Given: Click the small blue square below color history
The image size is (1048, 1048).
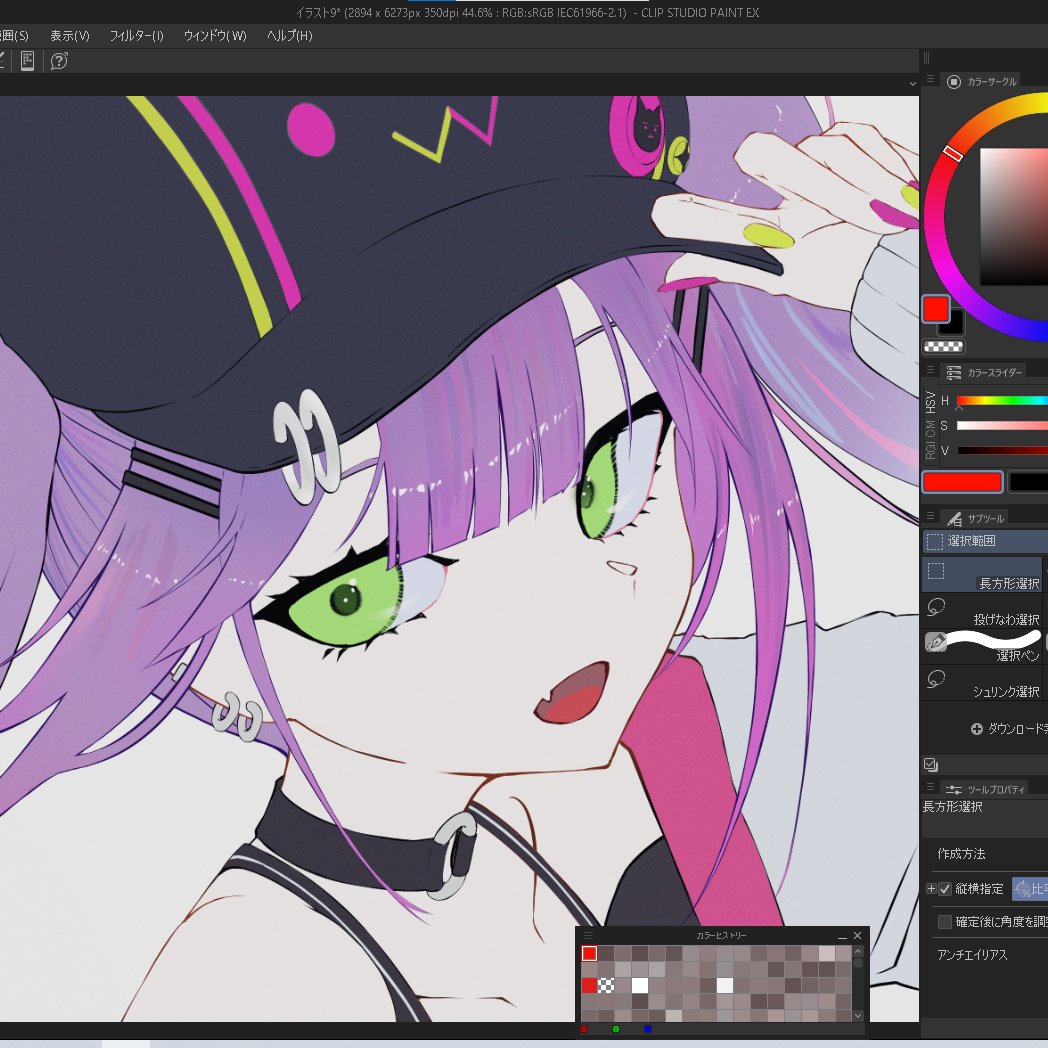Looking at the screenshot, I should 648,1029.
